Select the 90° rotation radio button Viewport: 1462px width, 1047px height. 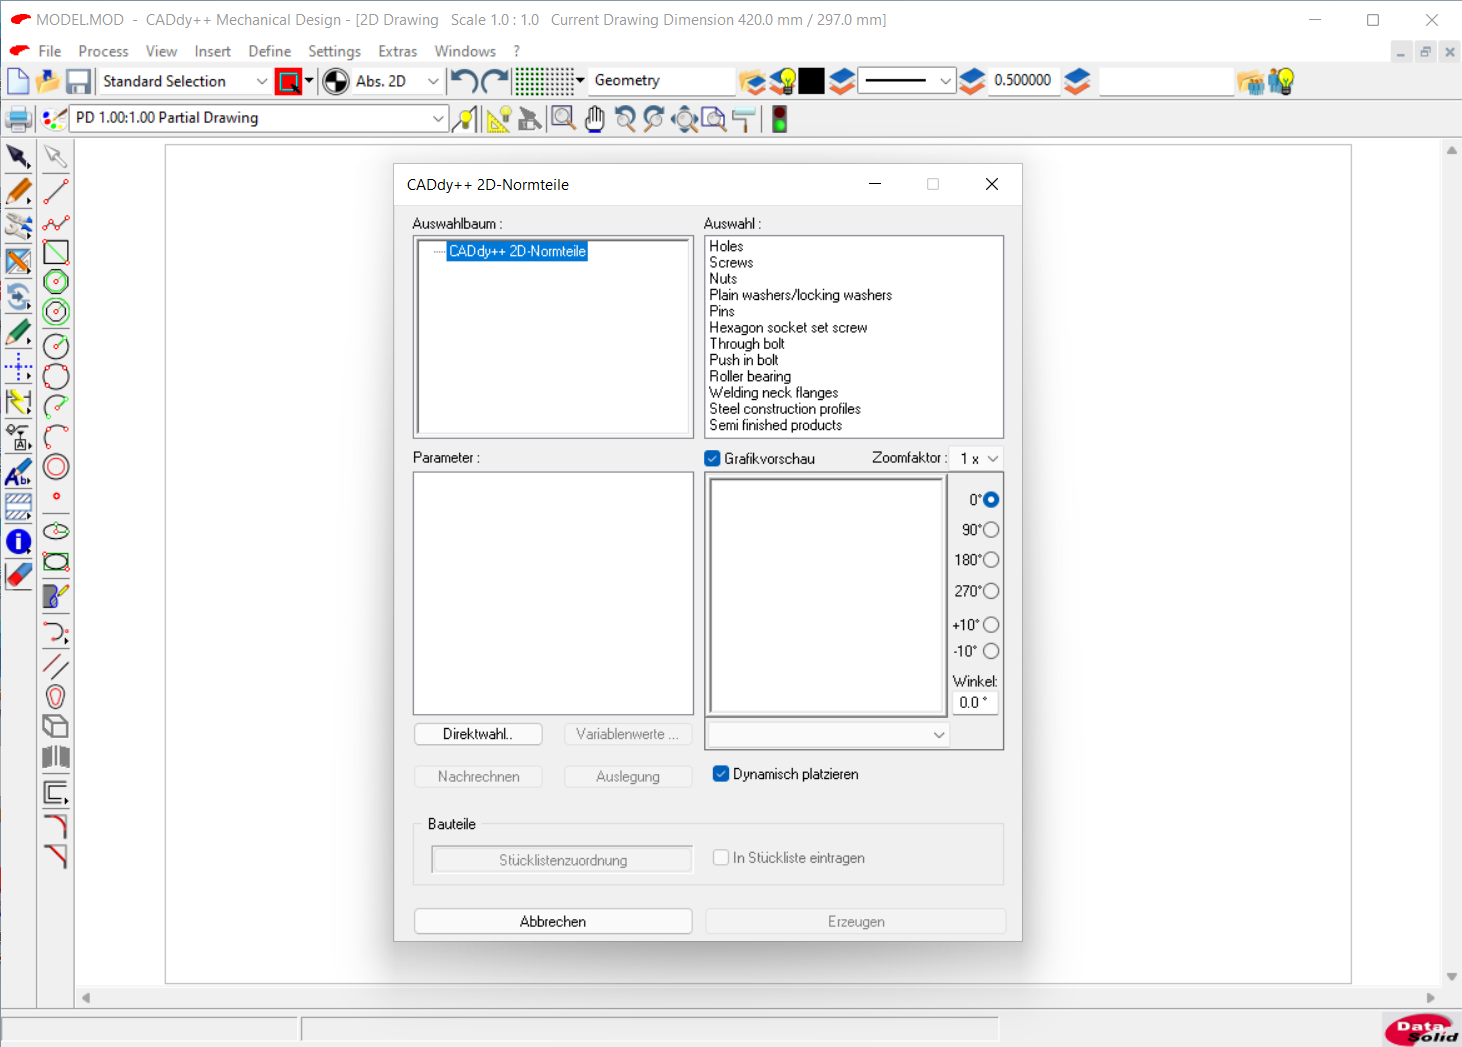(x=991, y=530)
